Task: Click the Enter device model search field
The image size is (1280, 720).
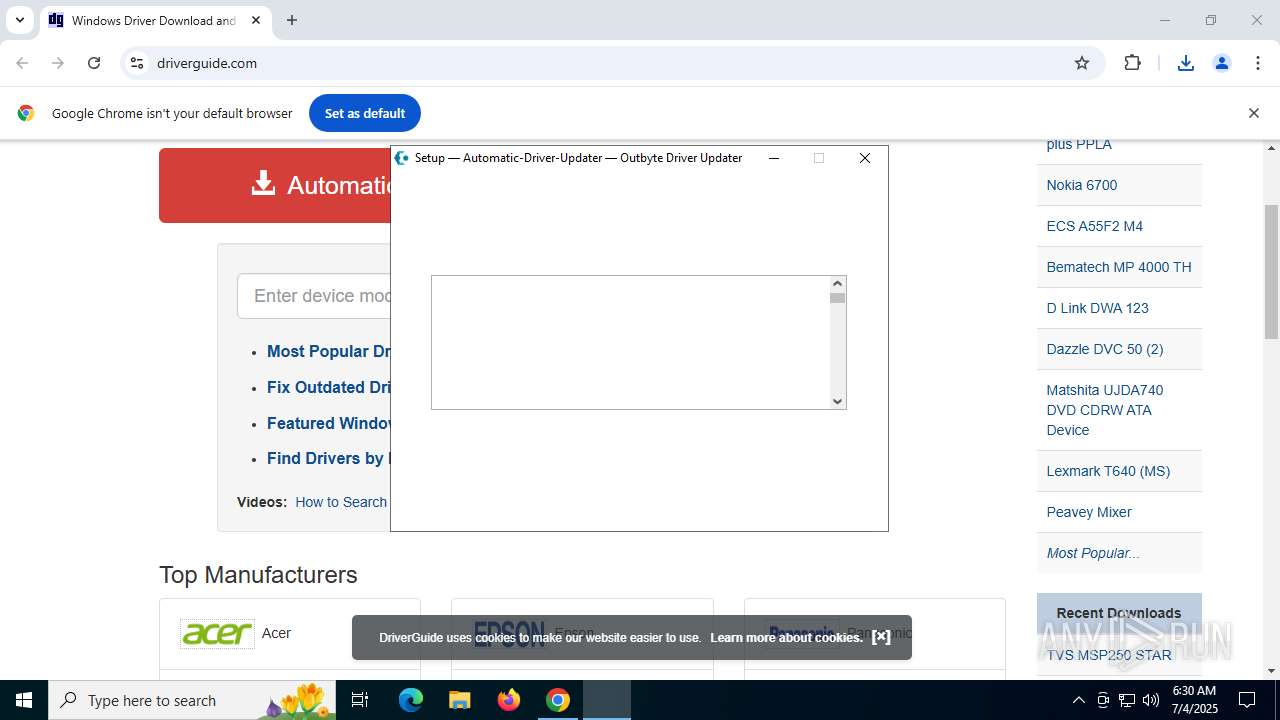Action: click(314, 296)
